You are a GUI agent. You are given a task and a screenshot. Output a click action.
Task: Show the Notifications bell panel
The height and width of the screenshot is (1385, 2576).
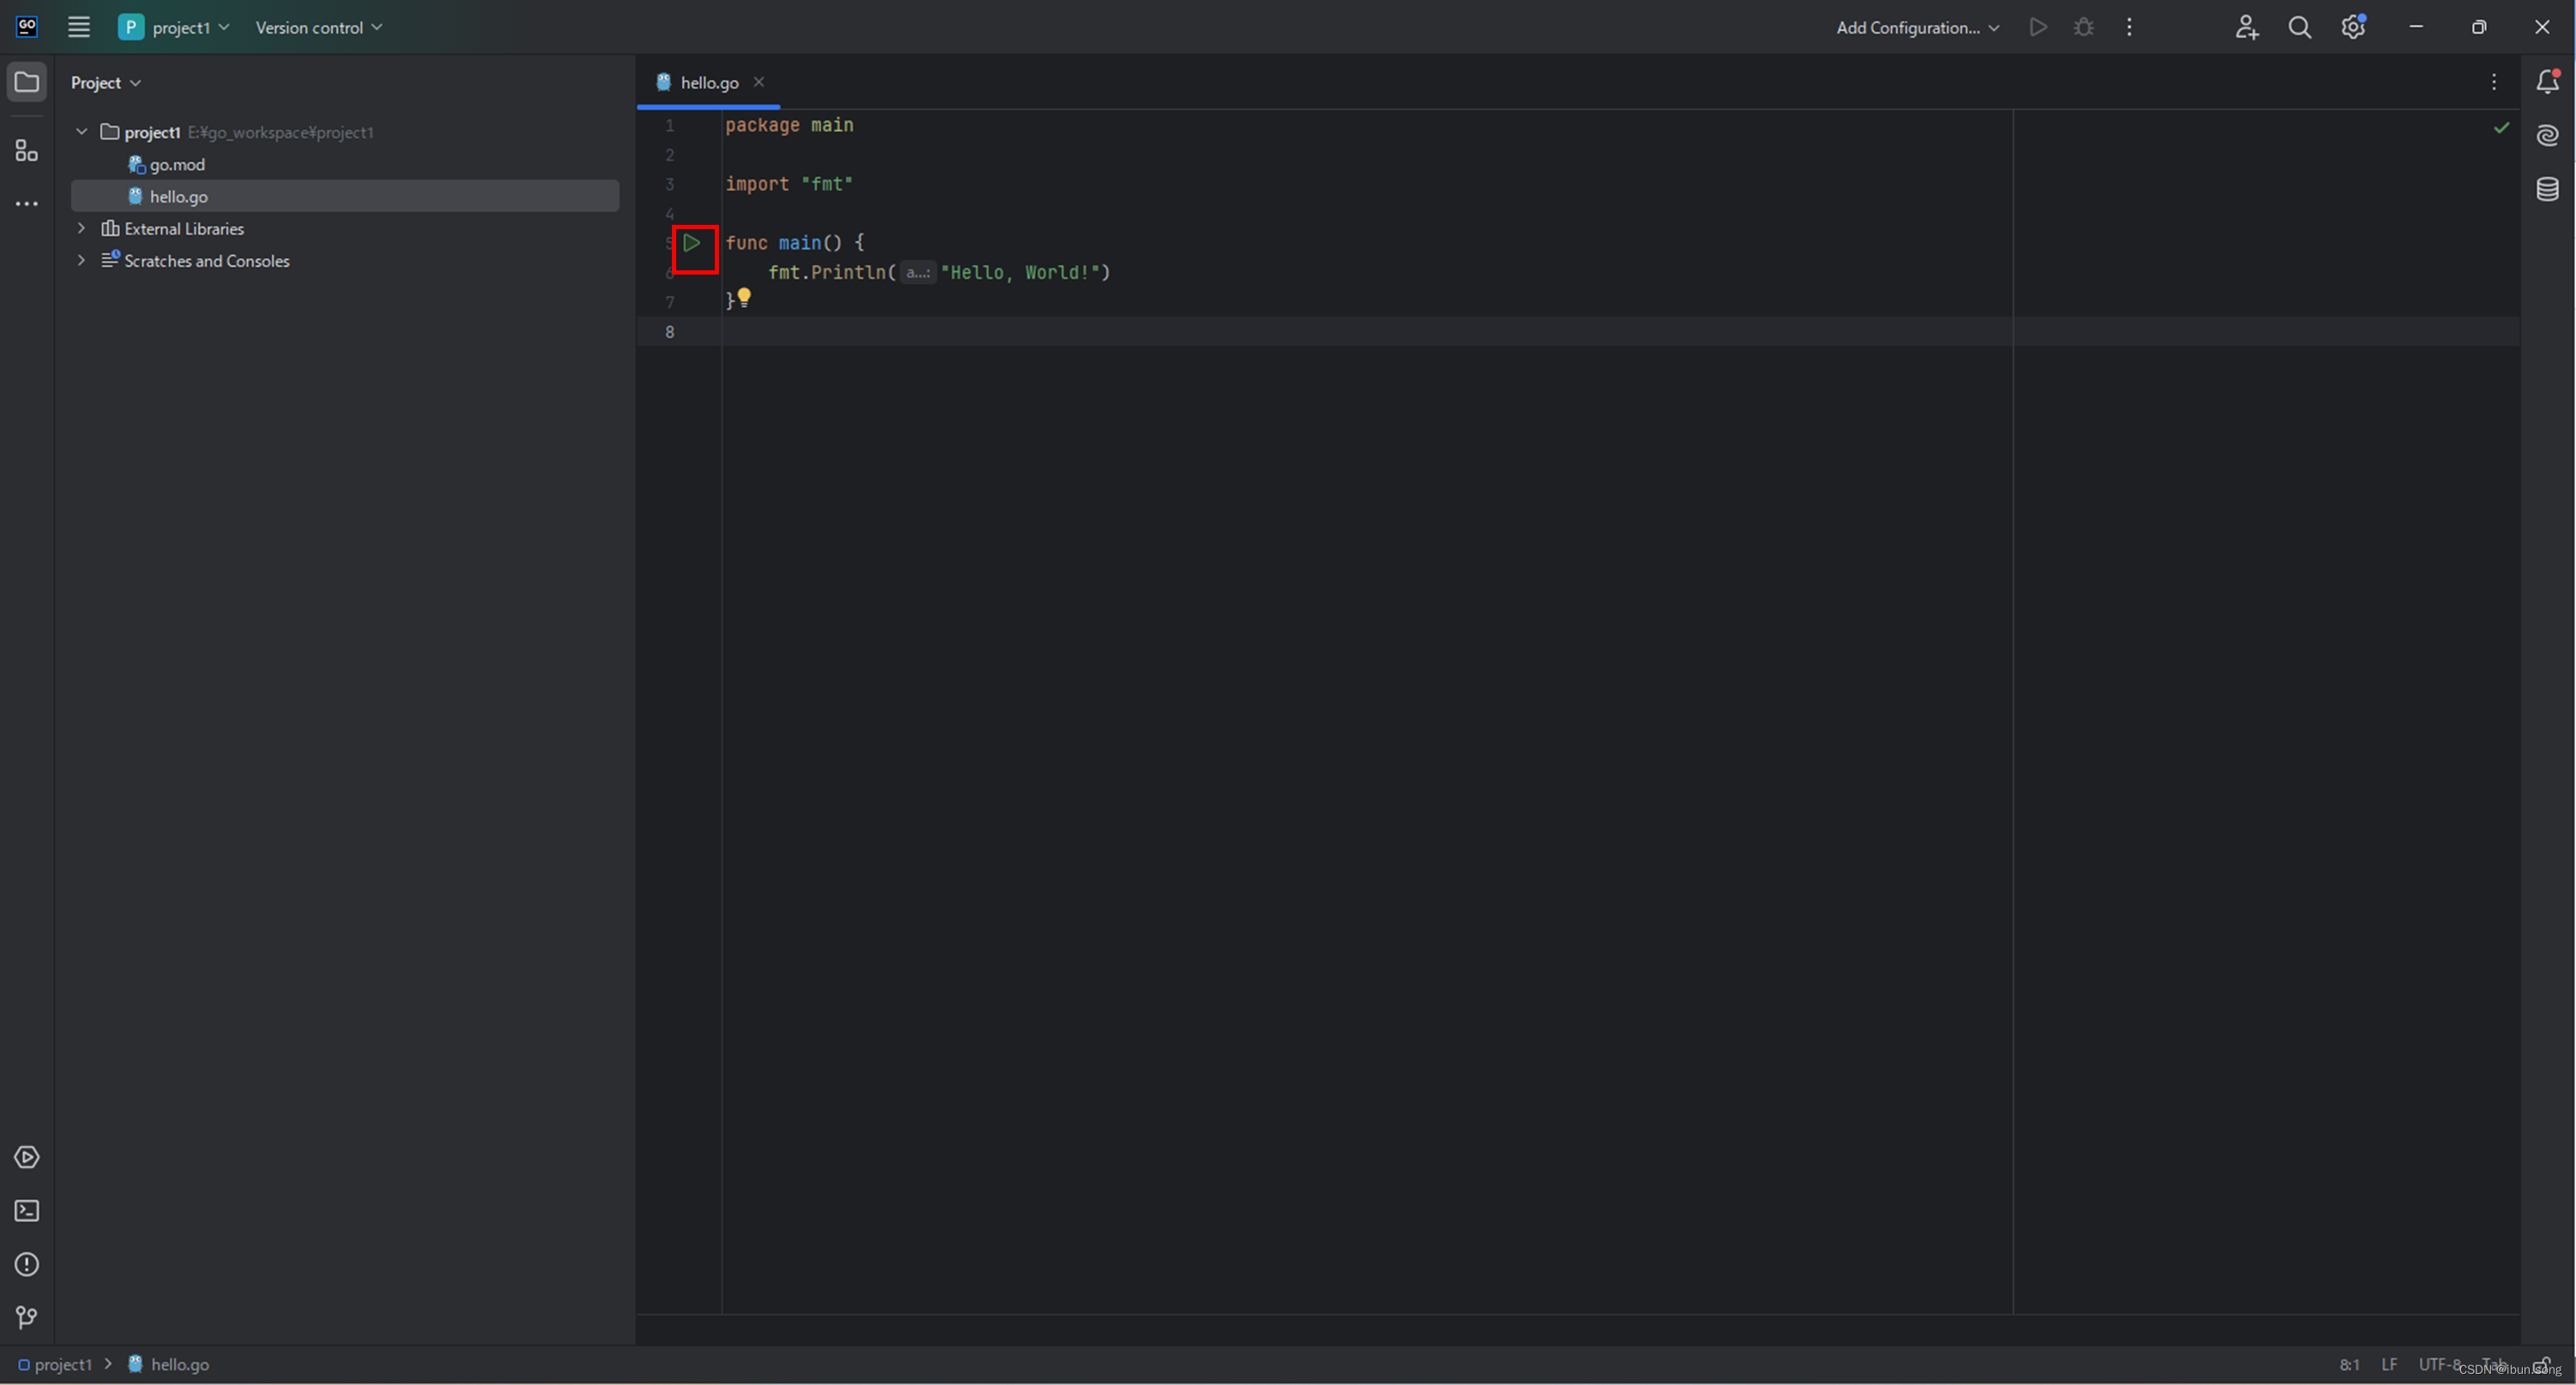(2547, 82)
